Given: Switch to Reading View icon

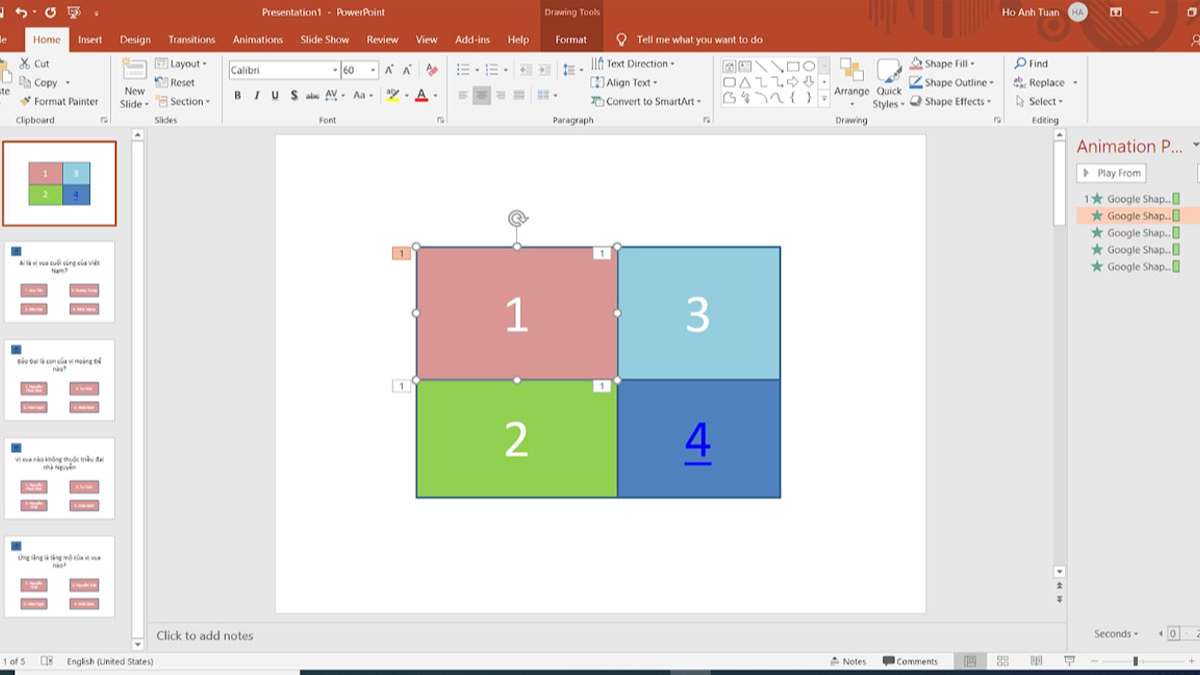Looking at the screenshot, I should coord(1035,661).
